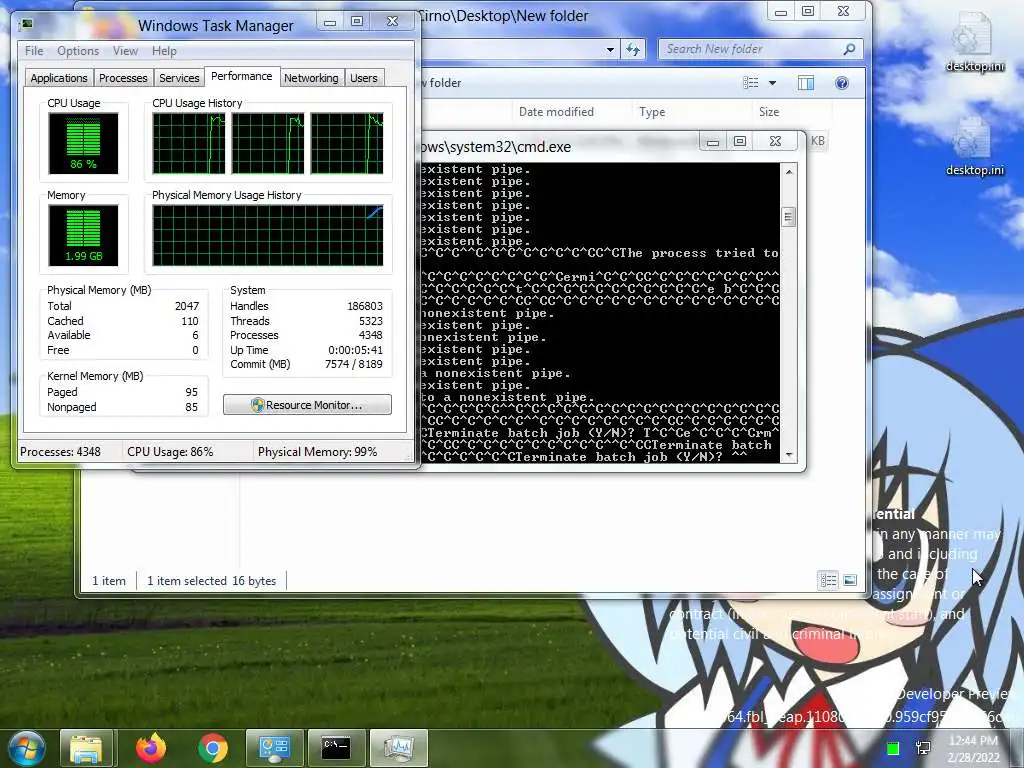Click the Total physical memory value 2047
The width and height of the screenshot is (1024, 768).
(187, 306)
